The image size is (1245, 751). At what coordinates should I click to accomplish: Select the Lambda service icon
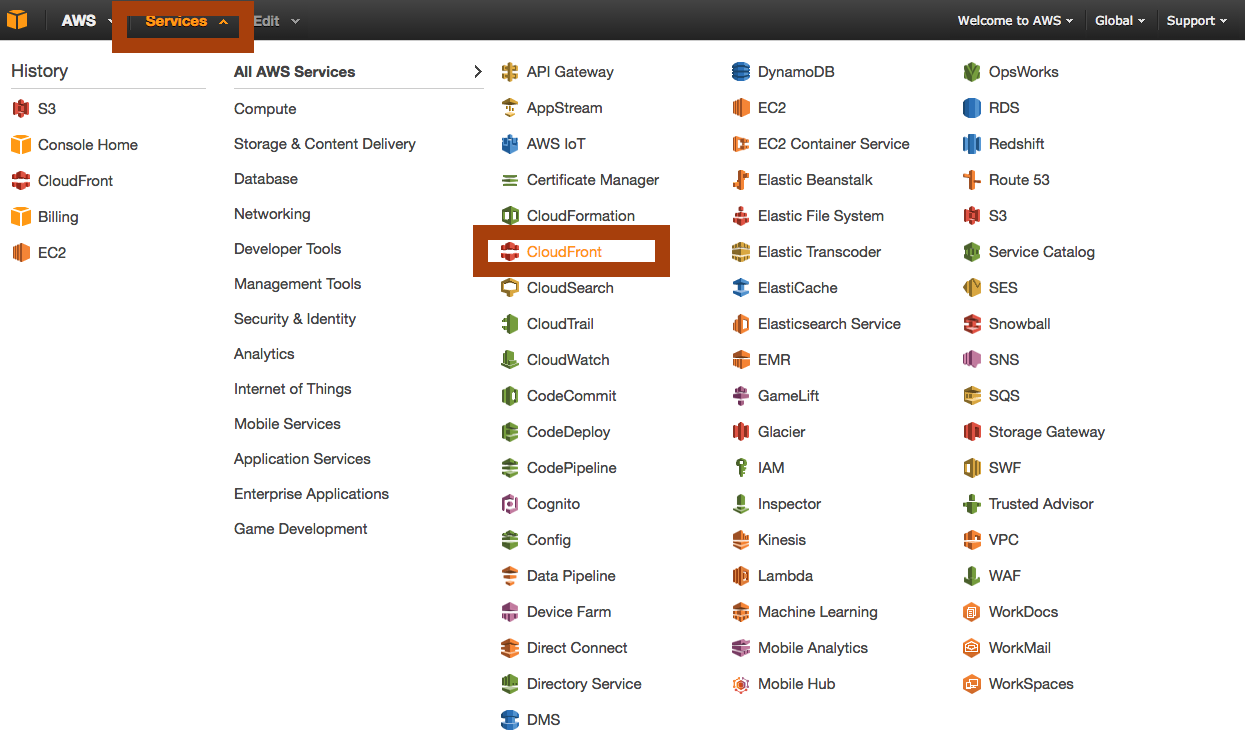coord(741,576)
